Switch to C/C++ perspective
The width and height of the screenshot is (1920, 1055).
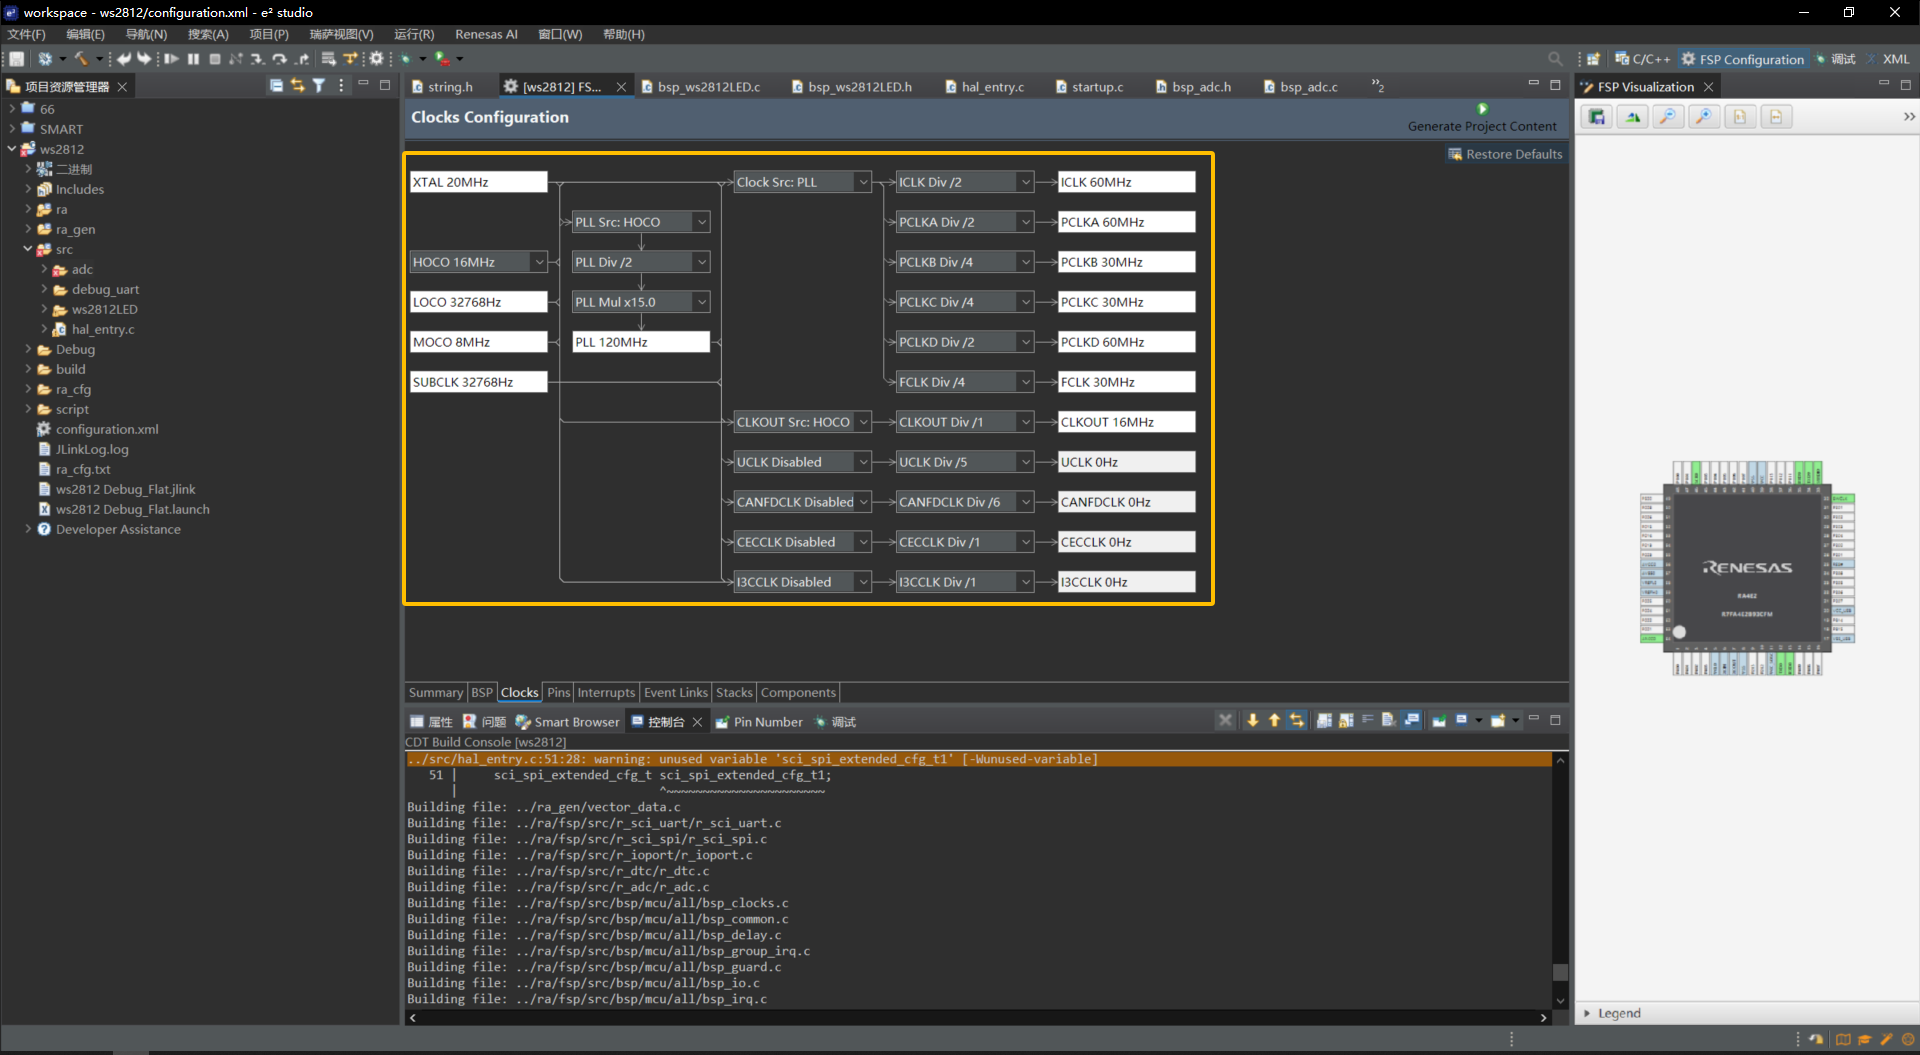tap(1642, 59)
